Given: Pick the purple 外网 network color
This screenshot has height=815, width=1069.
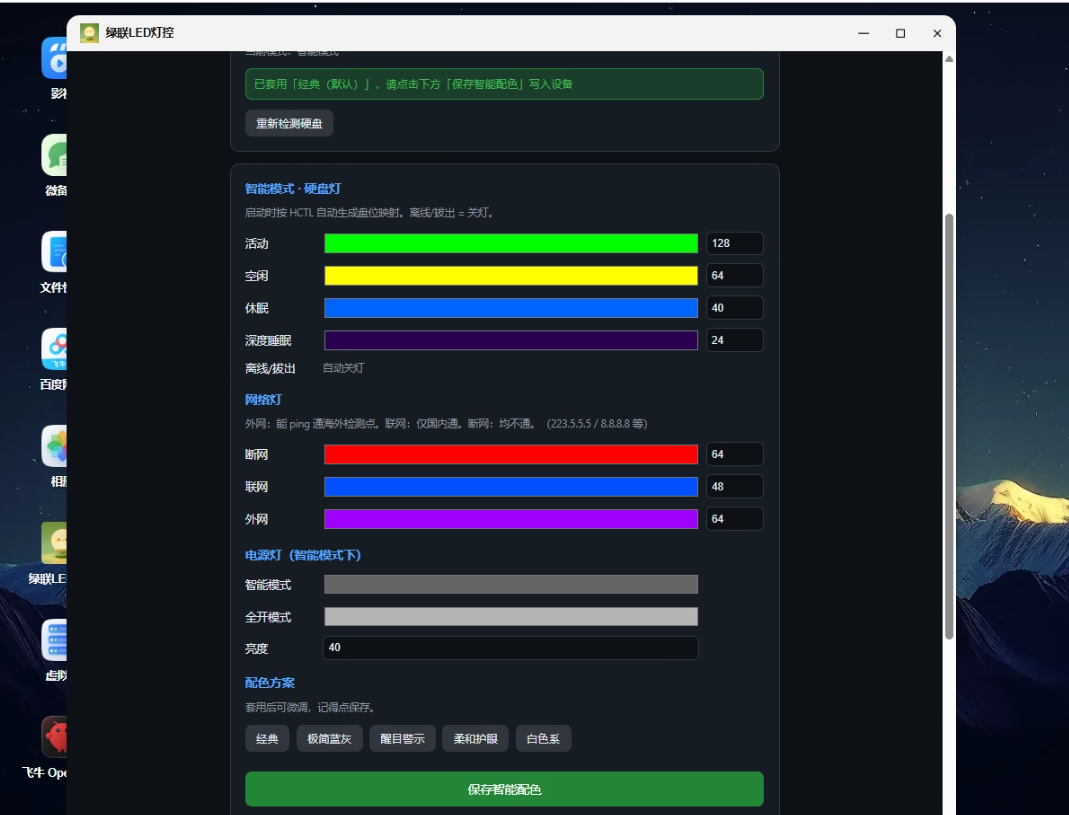Looking at the screenshot, I should tap(511, 519).
